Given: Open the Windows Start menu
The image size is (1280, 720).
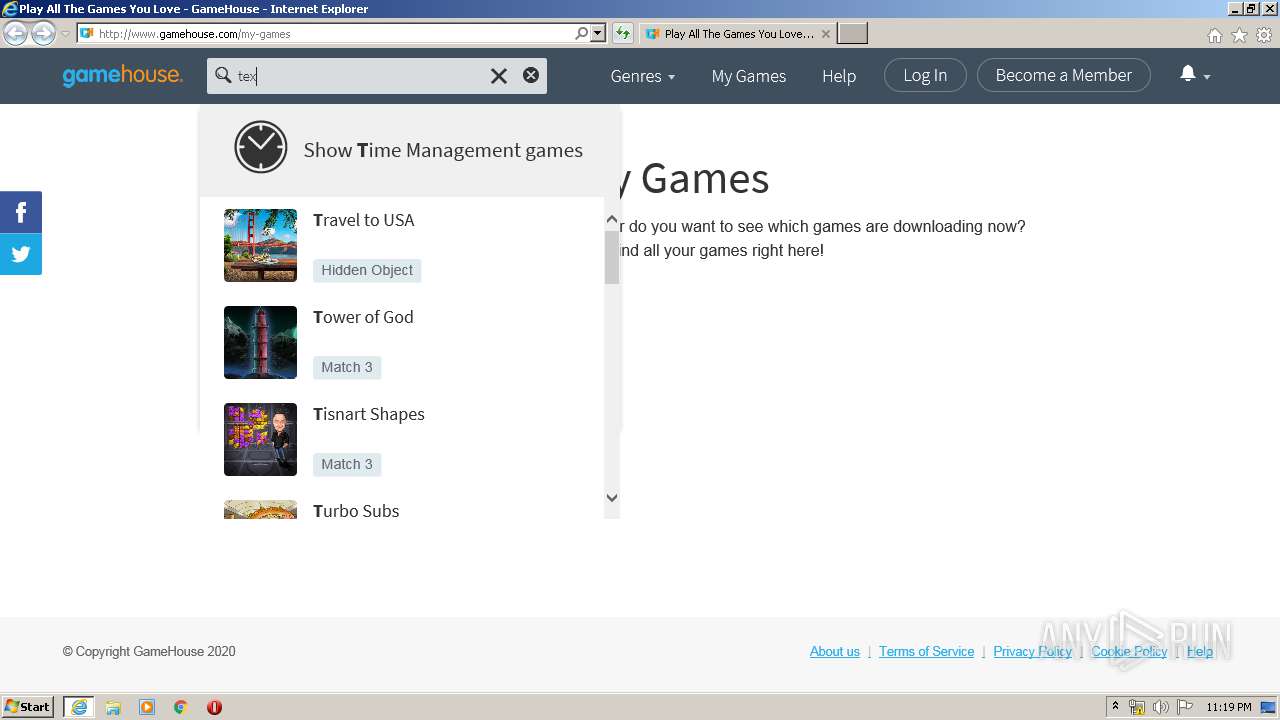Looking at the screenshot, I should tap(27, 706).
